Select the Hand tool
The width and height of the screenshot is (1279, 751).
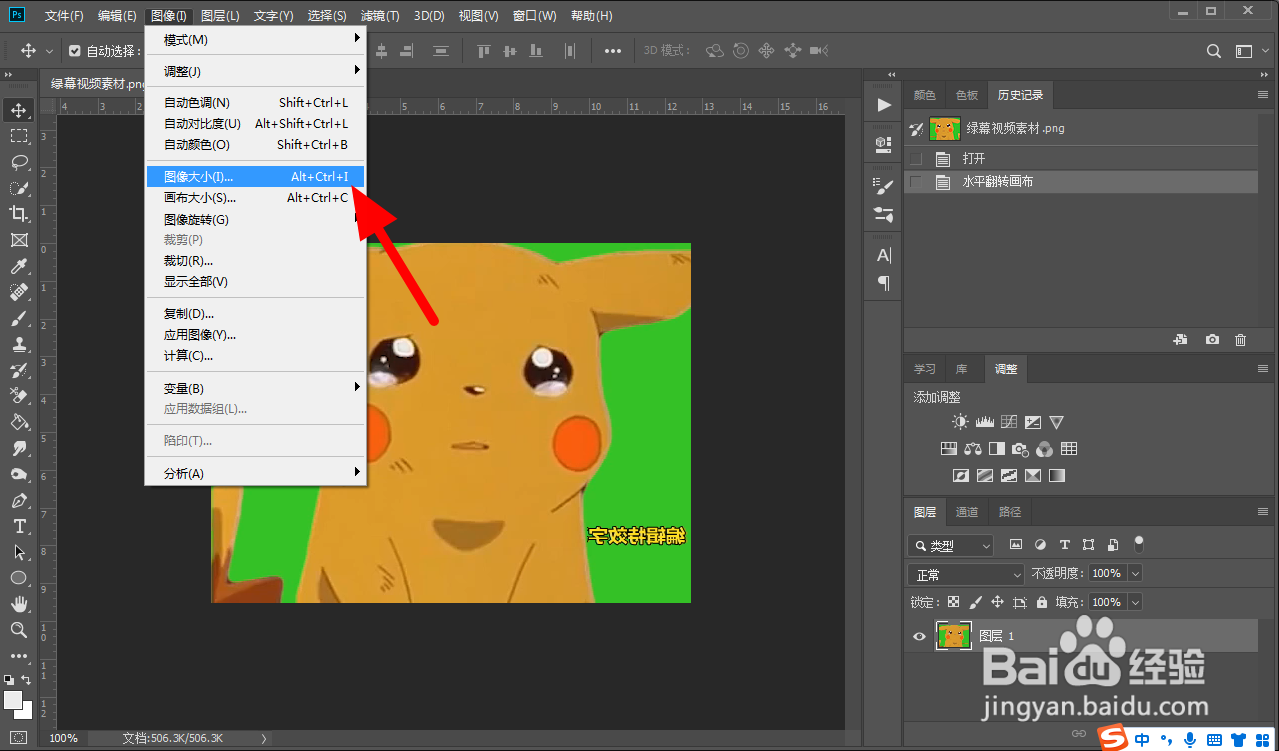pyautogui.click(x=19, y=604)
